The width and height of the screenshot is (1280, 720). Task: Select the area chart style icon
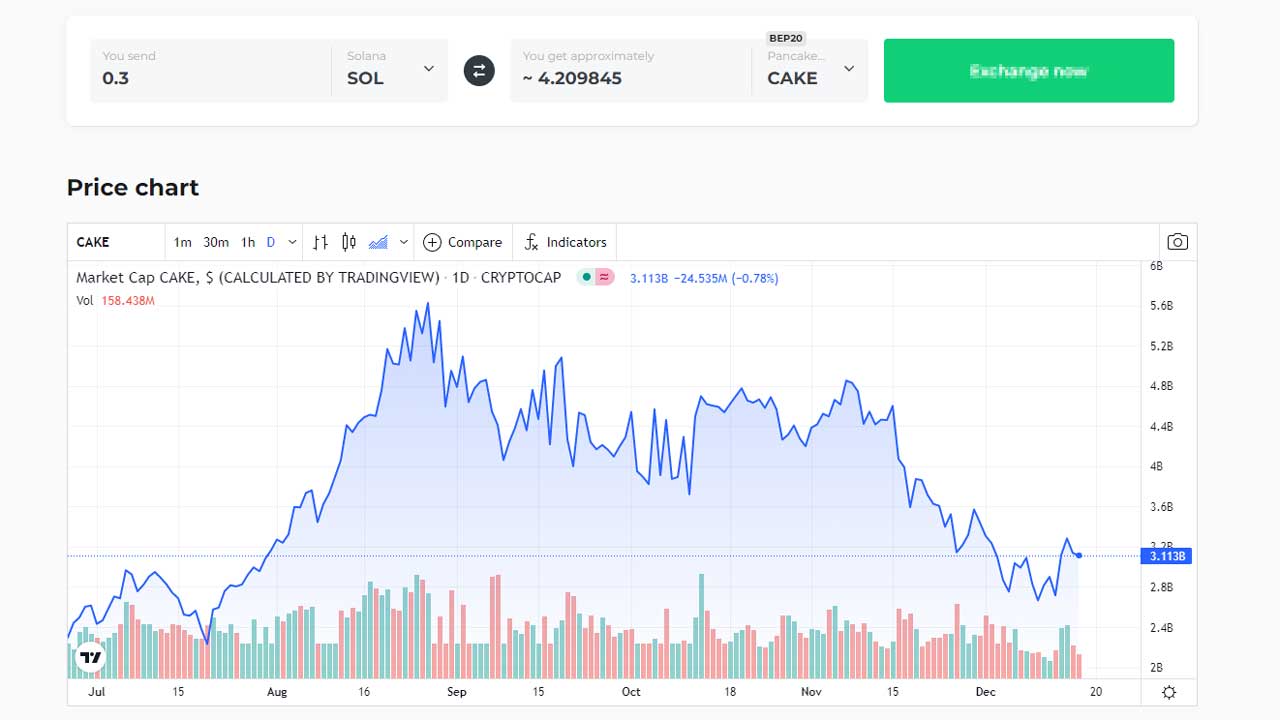point(378,242)
